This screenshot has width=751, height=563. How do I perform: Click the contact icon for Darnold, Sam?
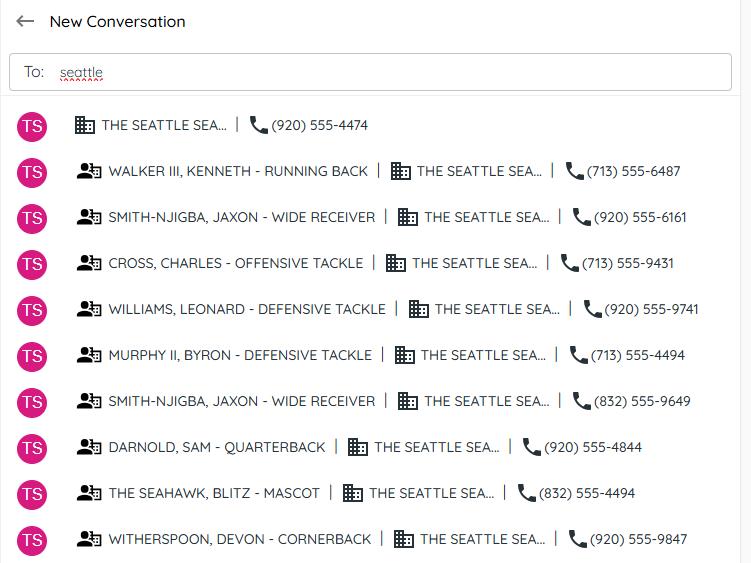89,447
